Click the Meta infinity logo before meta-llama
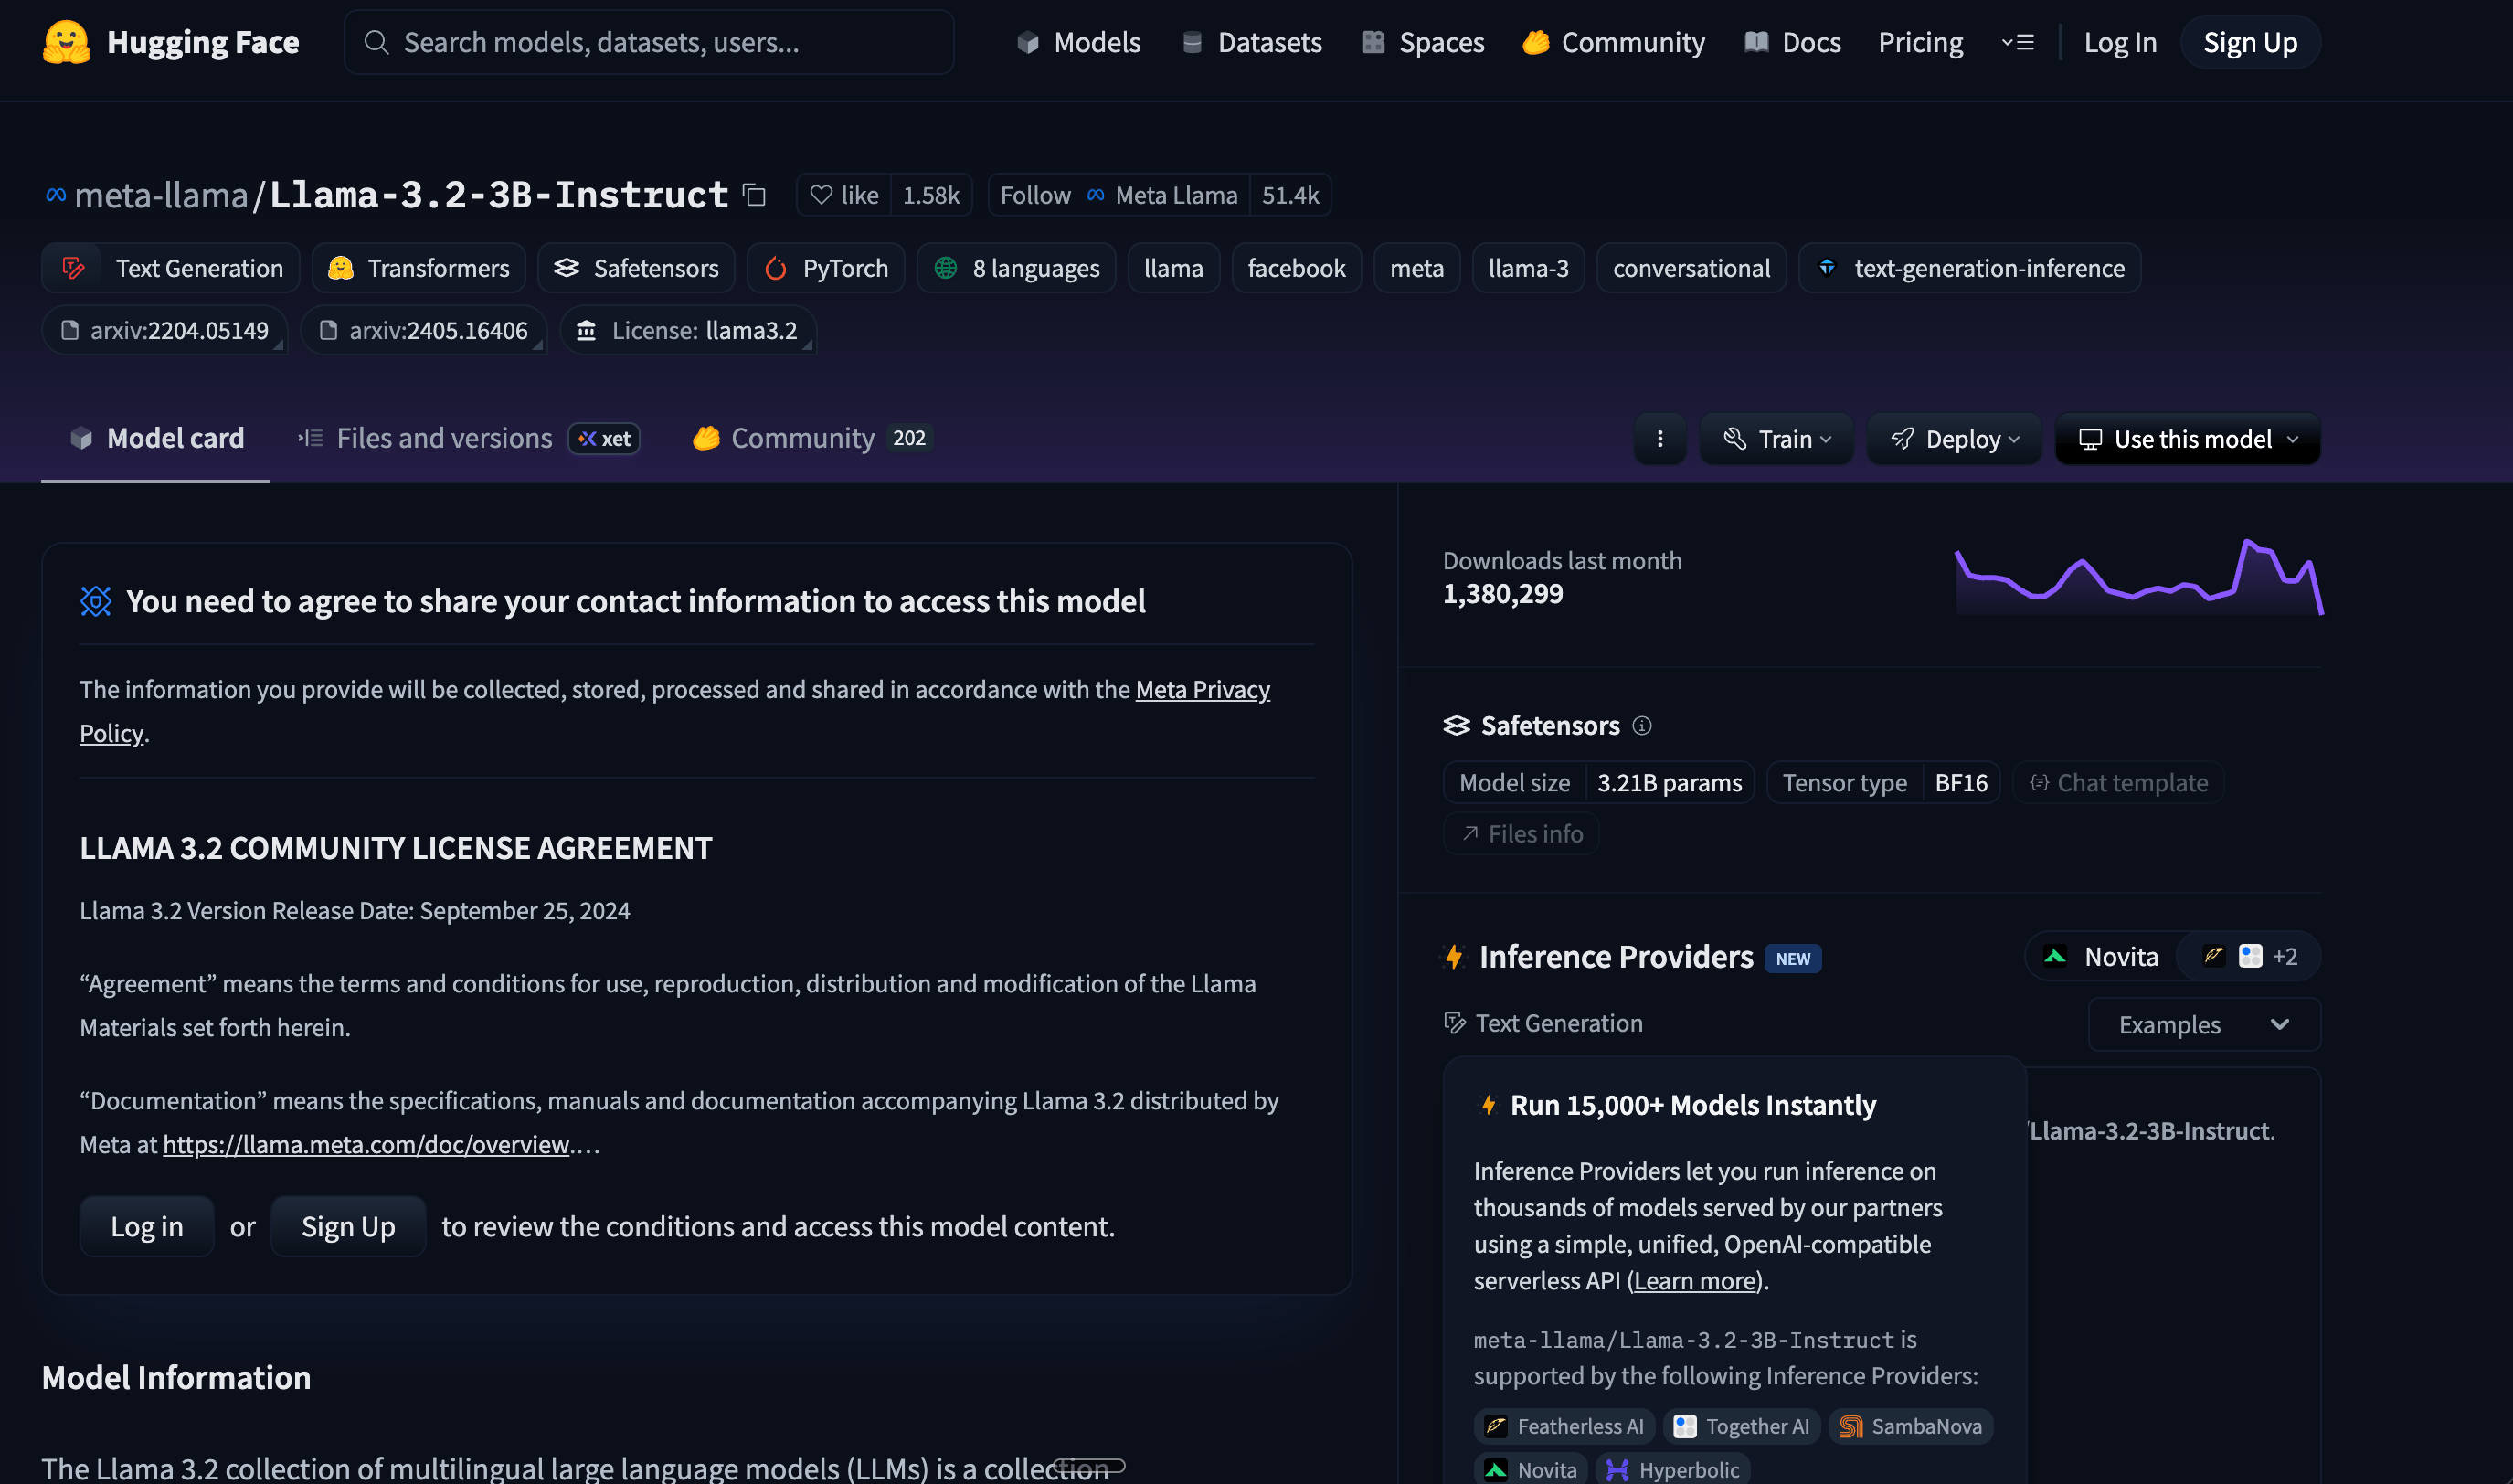 click(x=56, y=195)
